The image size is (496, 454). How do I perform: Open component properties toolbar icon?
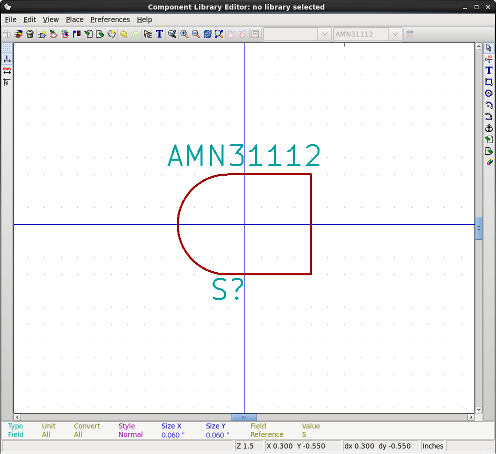(x=148, y=34)
